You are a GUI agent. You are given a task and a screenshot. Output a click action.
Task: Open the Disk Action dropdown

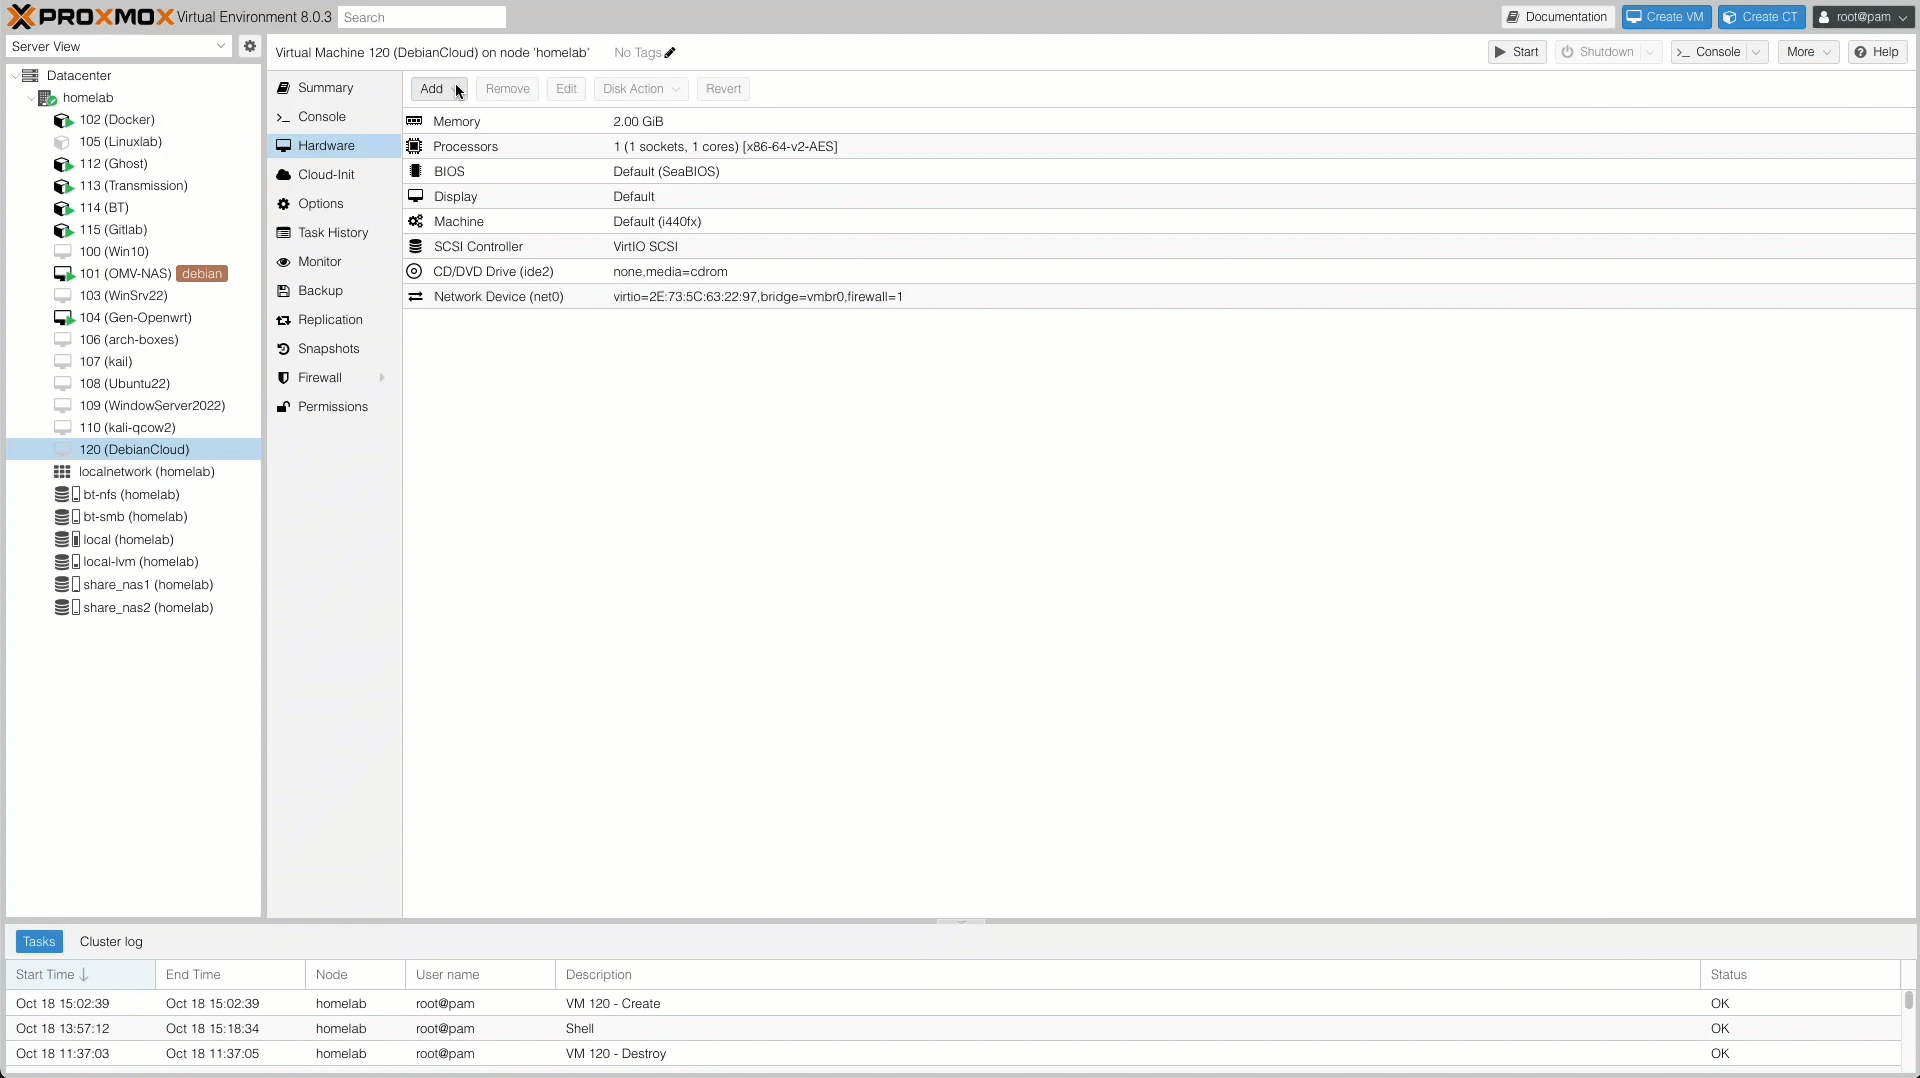[x=641, y=89]
